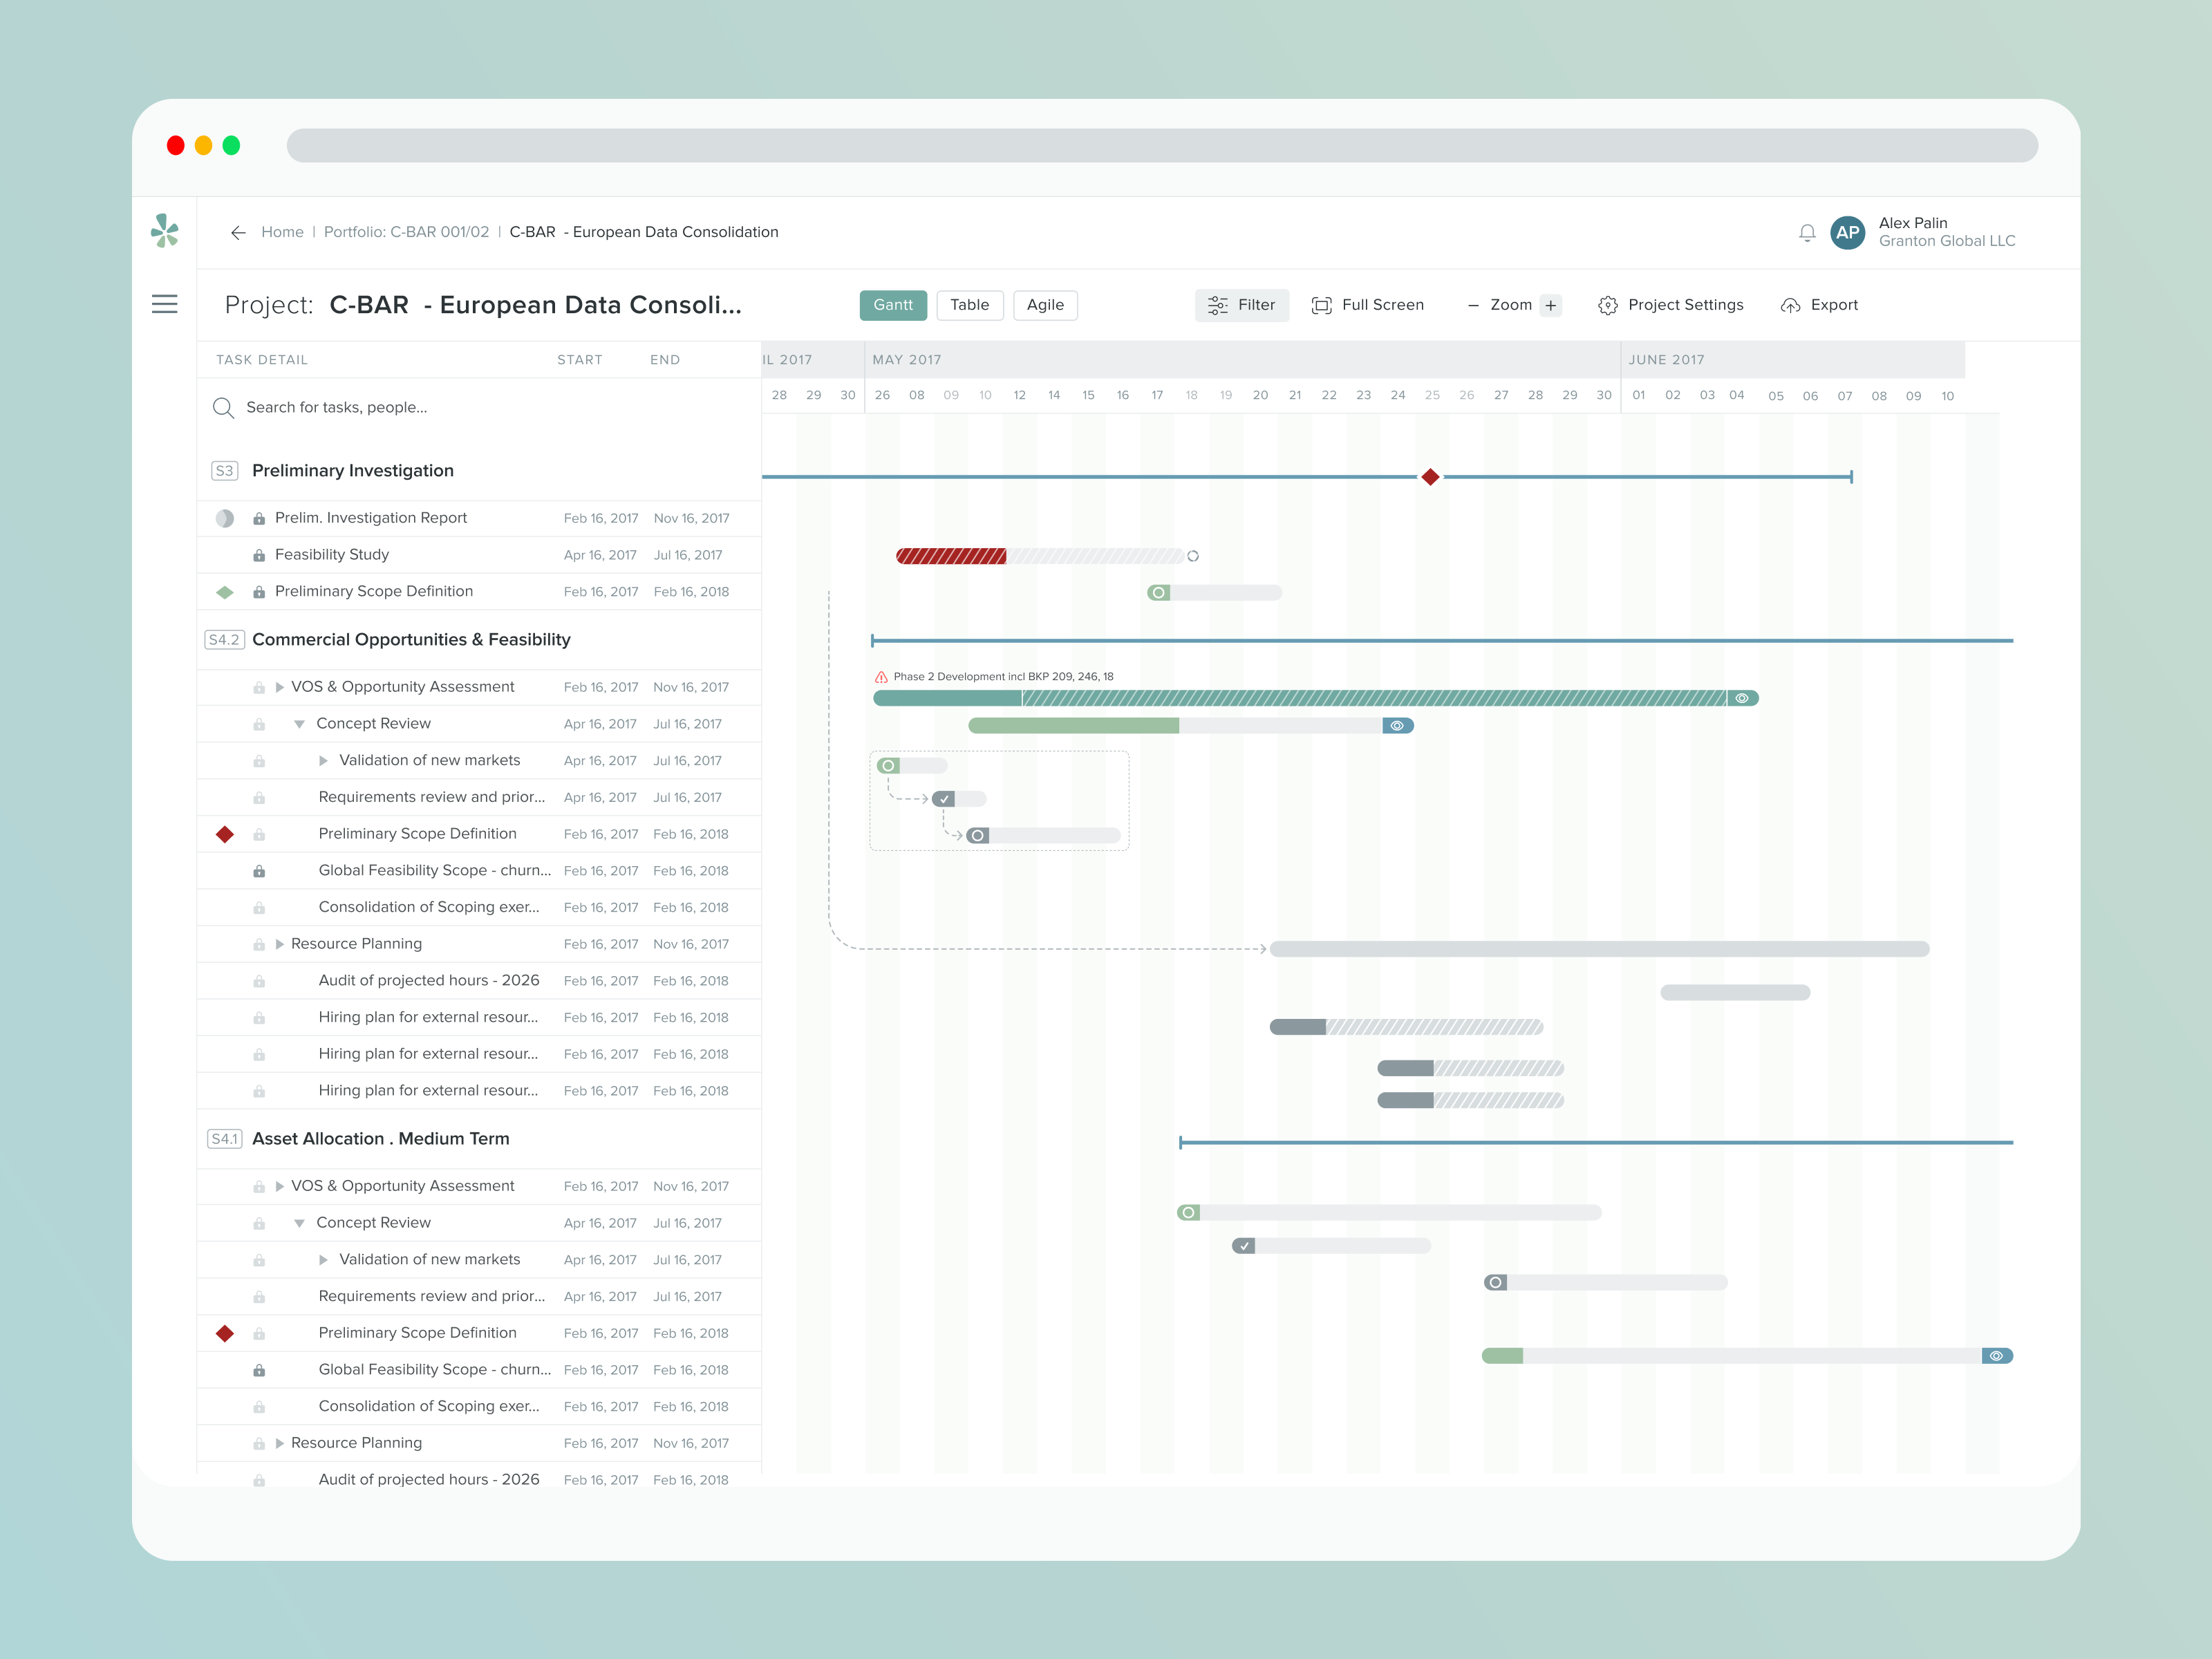Click the Home breadcrumb link
2212x1659 pixels.
[x=283, y=231]
